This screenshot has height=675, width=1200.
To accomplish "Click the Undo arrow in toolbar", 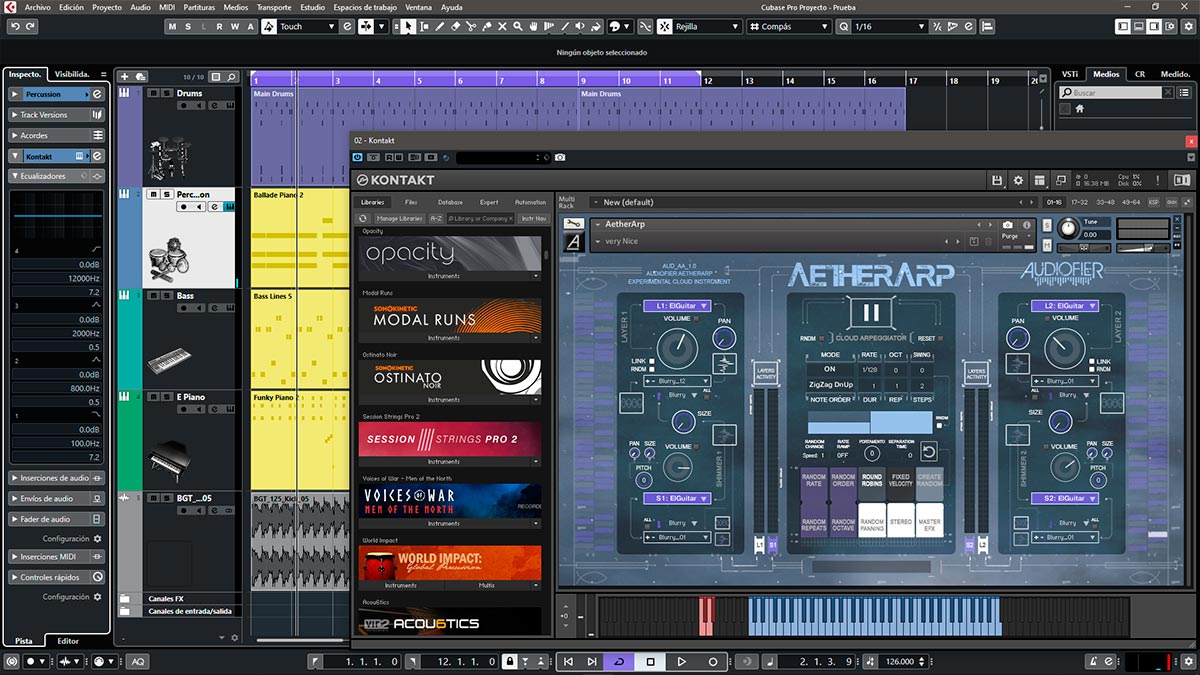I will coord(15,26).
